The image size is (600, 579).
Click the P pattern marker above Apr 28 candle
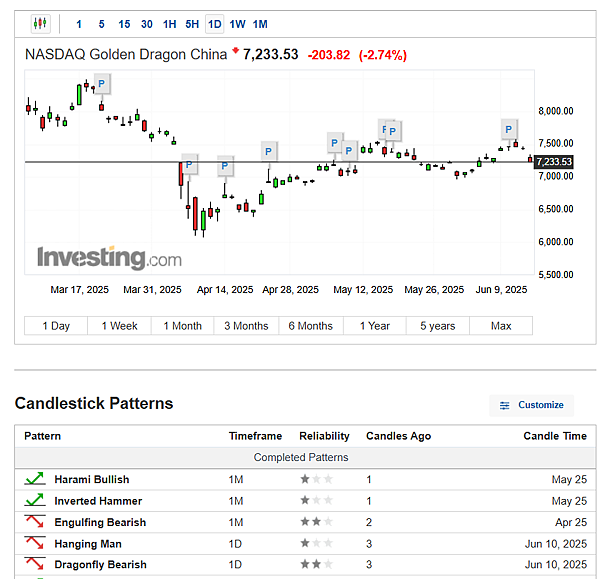coord(269,152)
